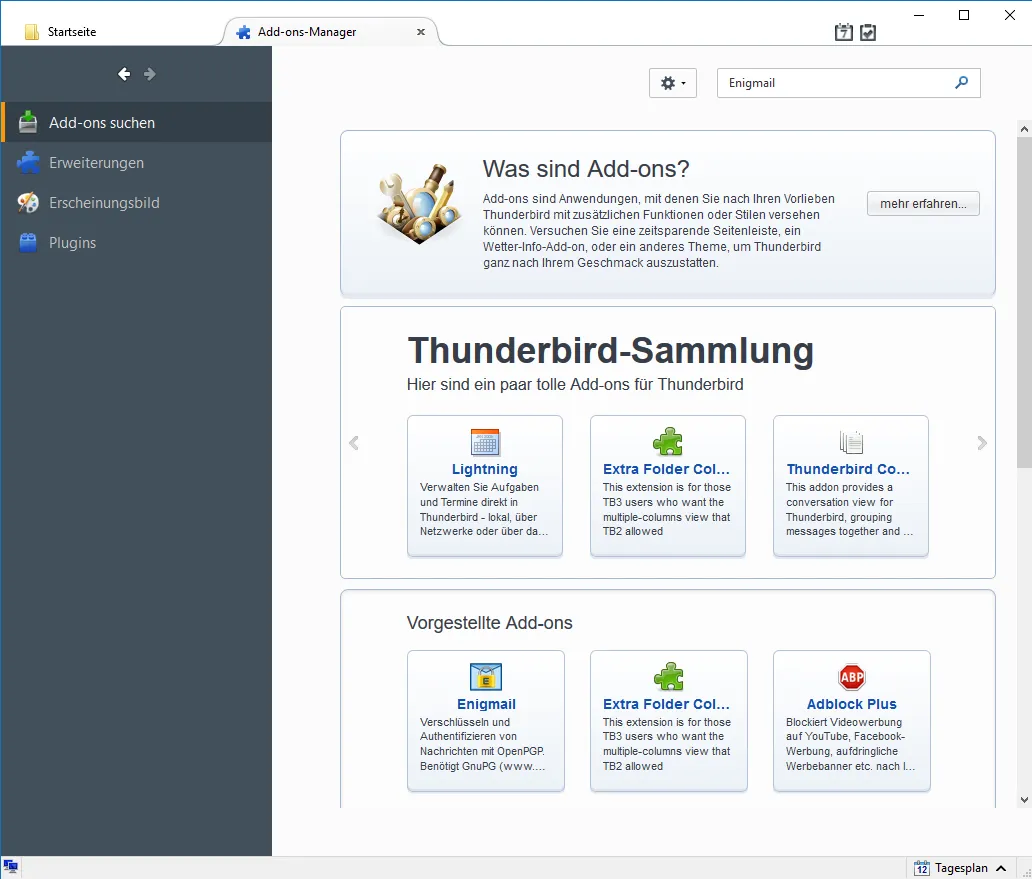Open the Adblock Plus add-on link
The width and height of the screenshot is (1032, 879).
coord(852,704)
